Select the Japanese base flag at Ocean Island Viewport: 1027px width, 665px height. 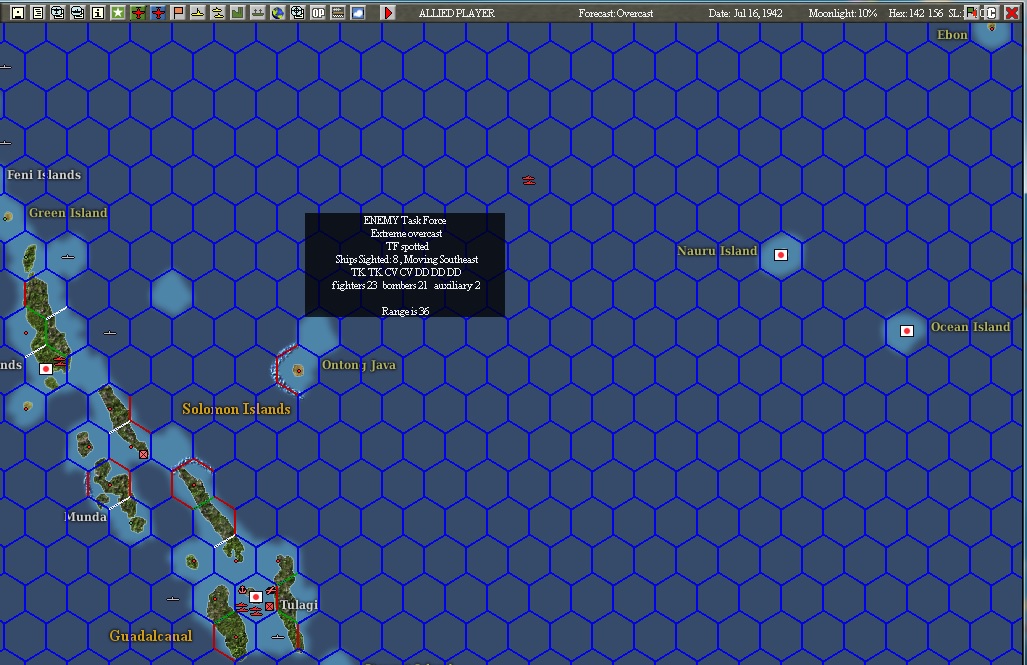pos(907,331)
